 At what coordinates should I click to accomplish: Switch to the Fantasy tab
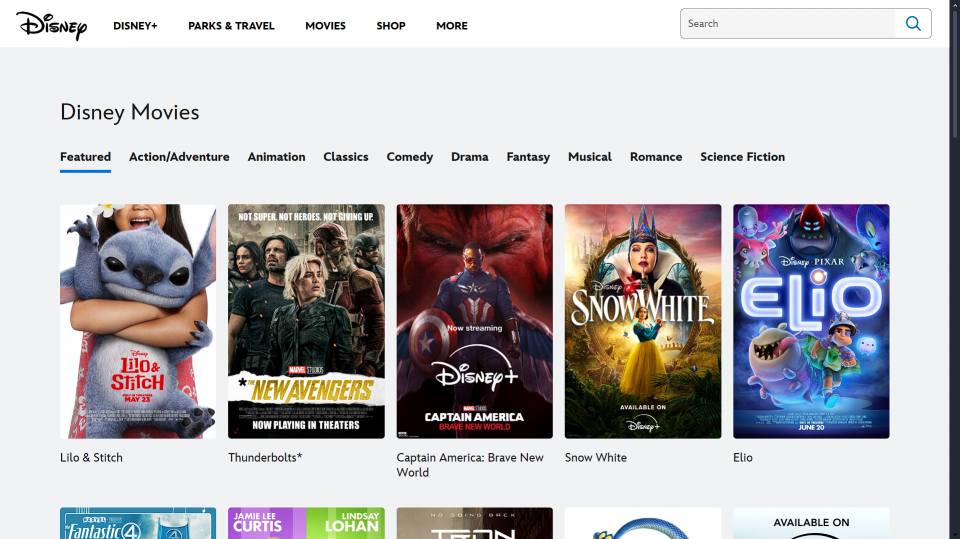pyautogui.click(x=528, y=157)
